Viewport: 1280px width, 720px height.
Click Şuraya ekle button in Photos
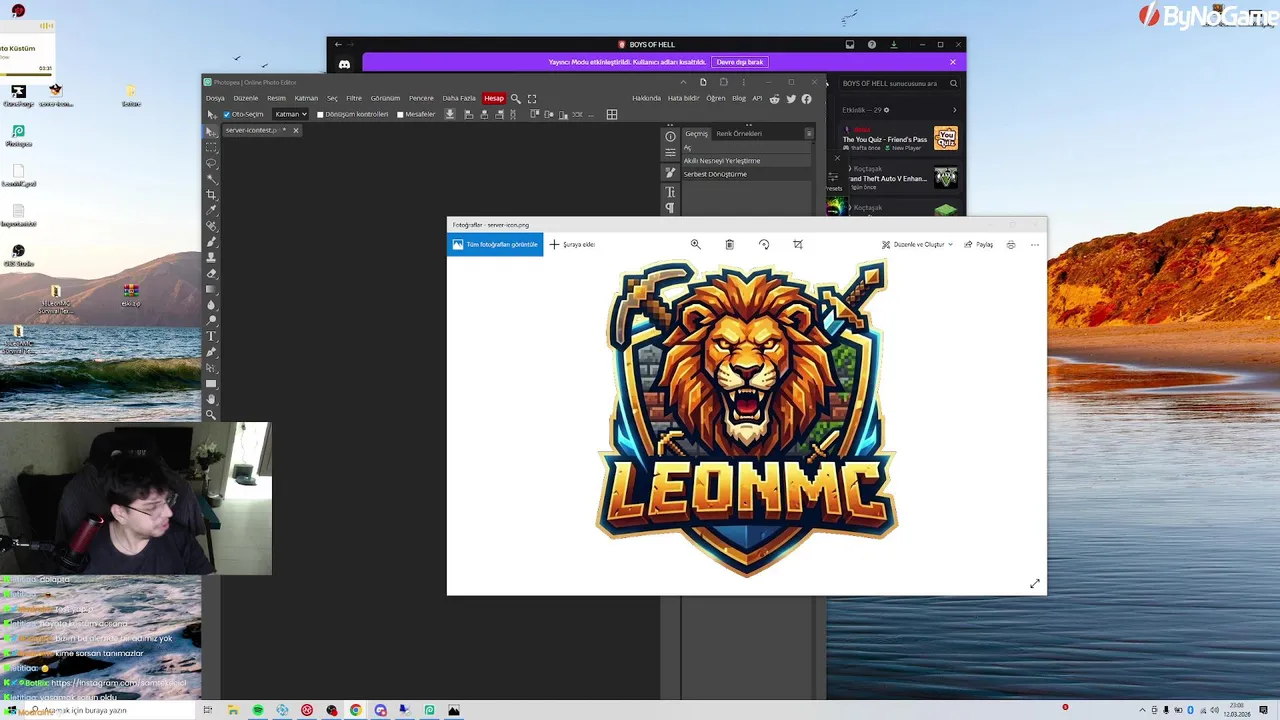point(572,244)
